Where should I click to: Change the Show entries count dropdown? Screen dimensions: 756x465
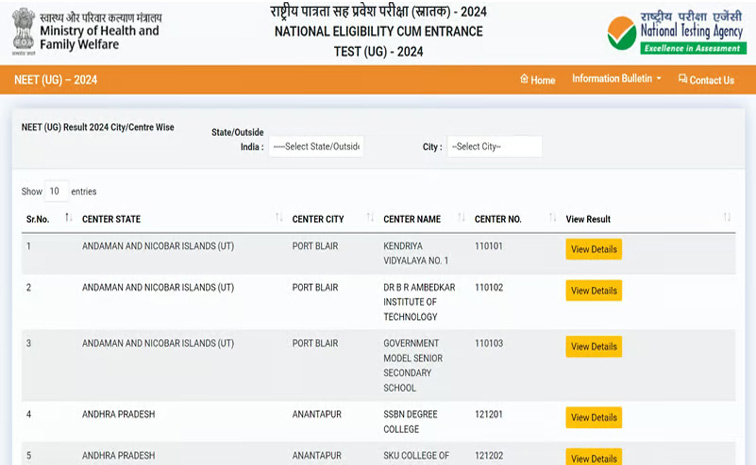(56, 191)
